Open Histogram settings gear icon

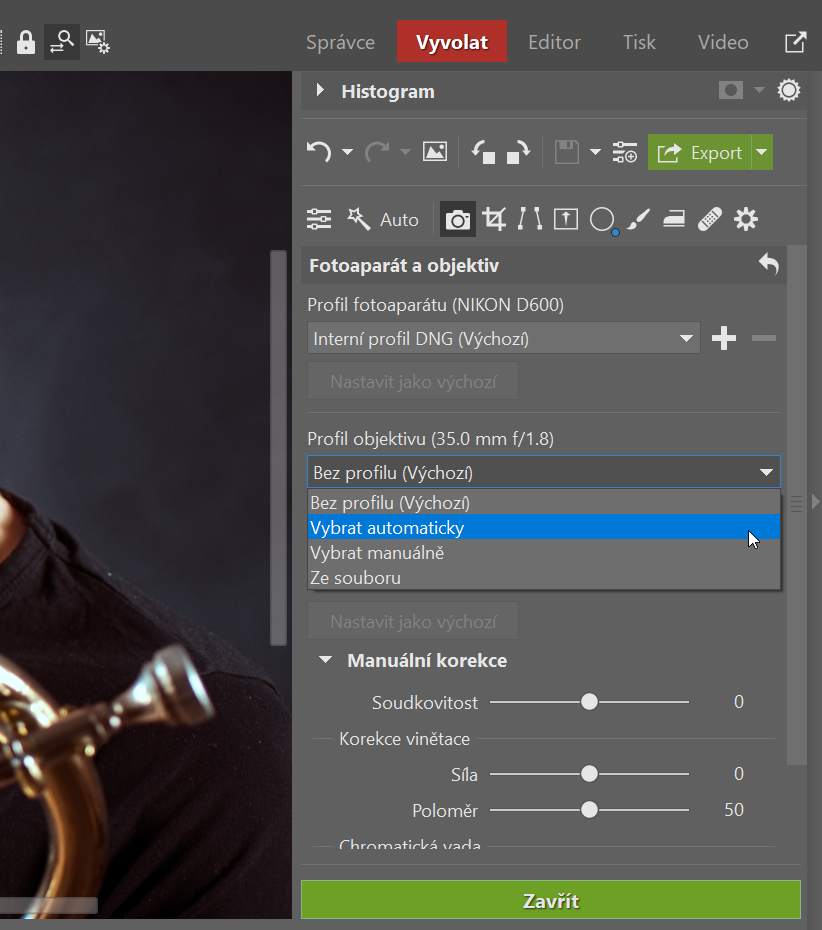tap(789, 91)
